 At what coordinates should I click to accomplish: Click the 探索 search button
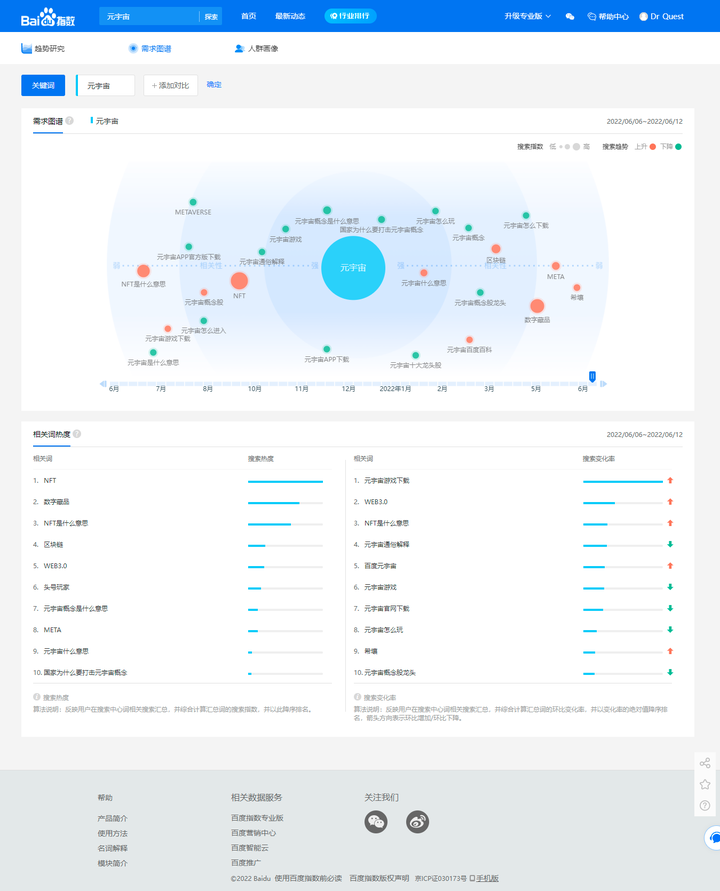point(211,17)
